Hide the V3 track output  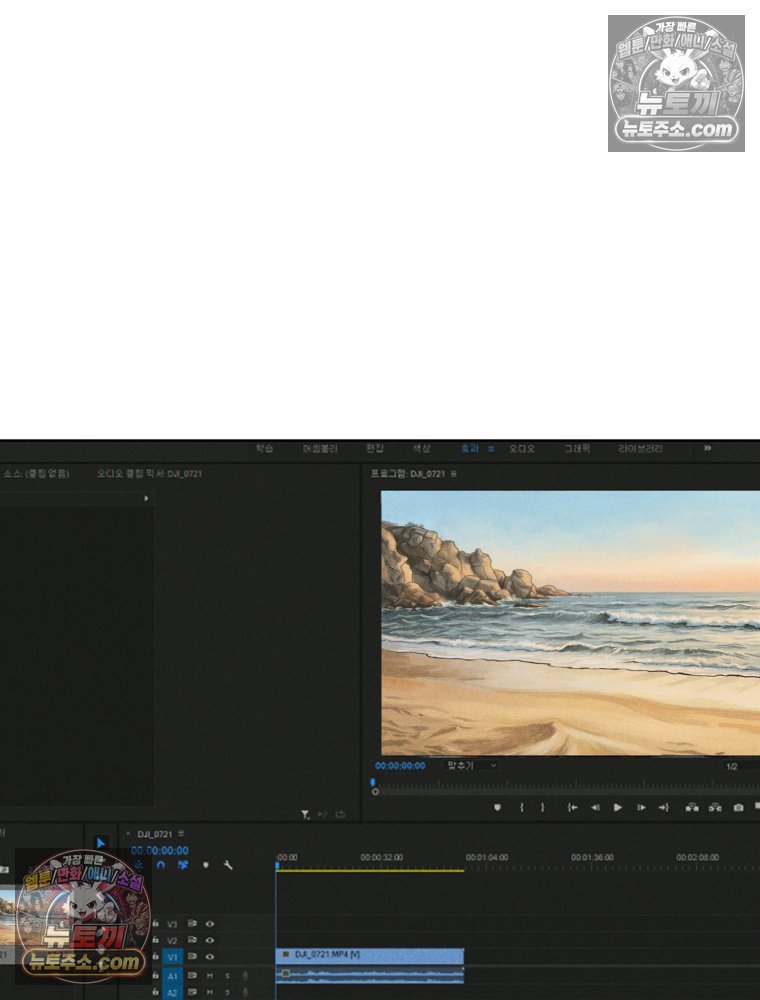point(209,923)
